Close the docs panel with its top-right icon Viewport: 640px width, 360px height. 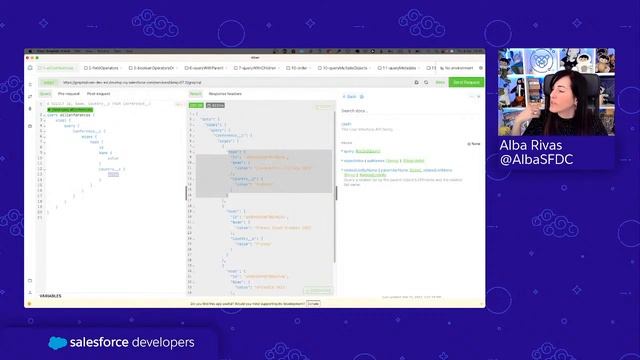tap(479, 97)
